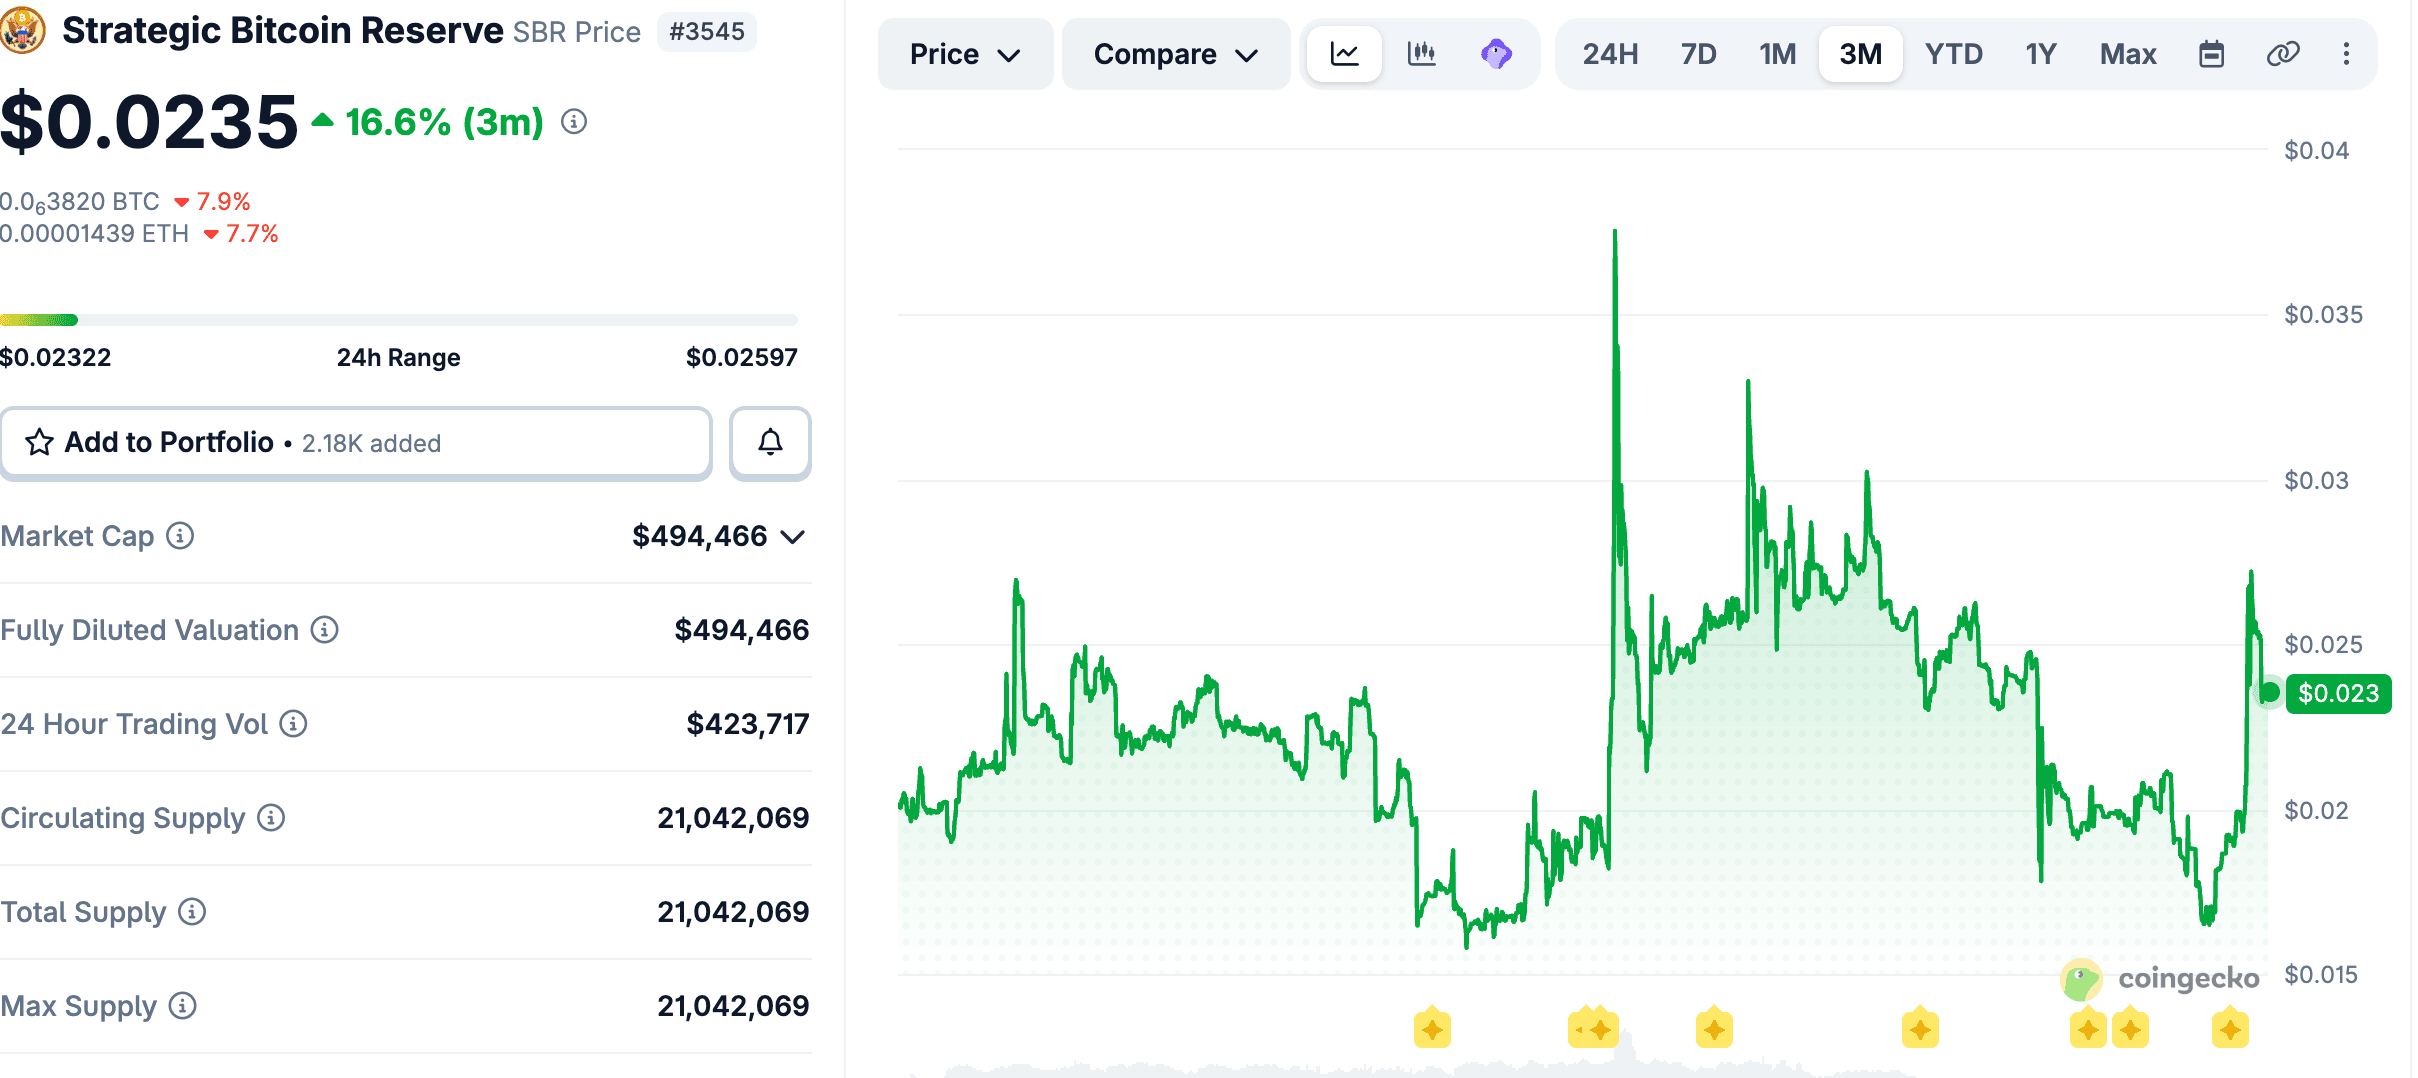2418x1078 pixels.
Task: Show Max Supply info icon
Action: coord(182,1006)
